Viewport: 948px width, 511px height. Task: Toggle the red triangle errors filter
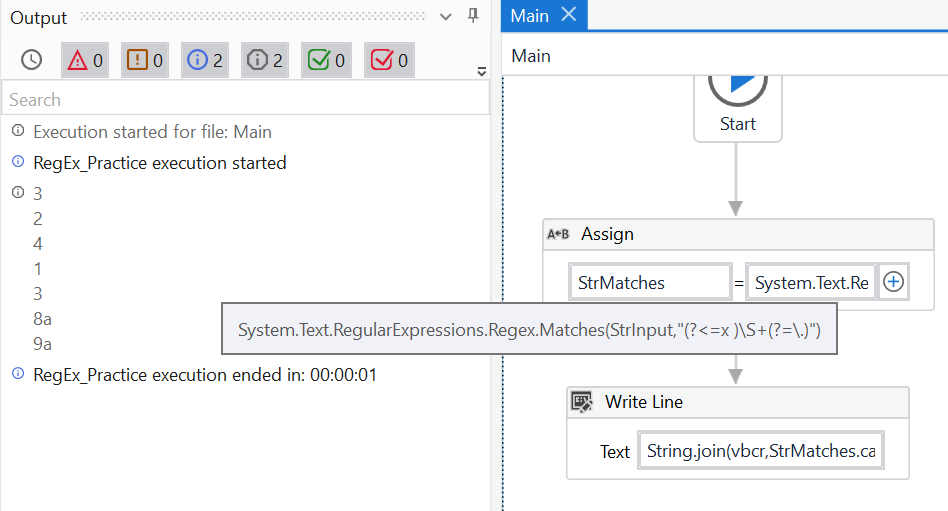point(85,60)
